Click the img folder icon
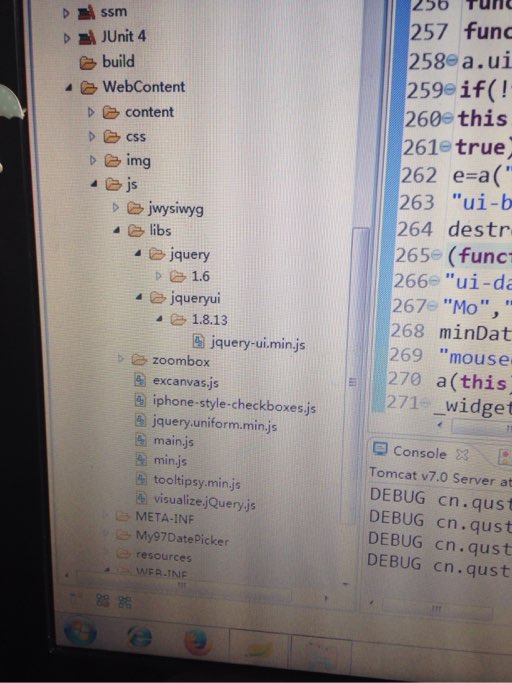Viewport: 512px width, 683px height. pyautogui.click(x=112, y=161)
